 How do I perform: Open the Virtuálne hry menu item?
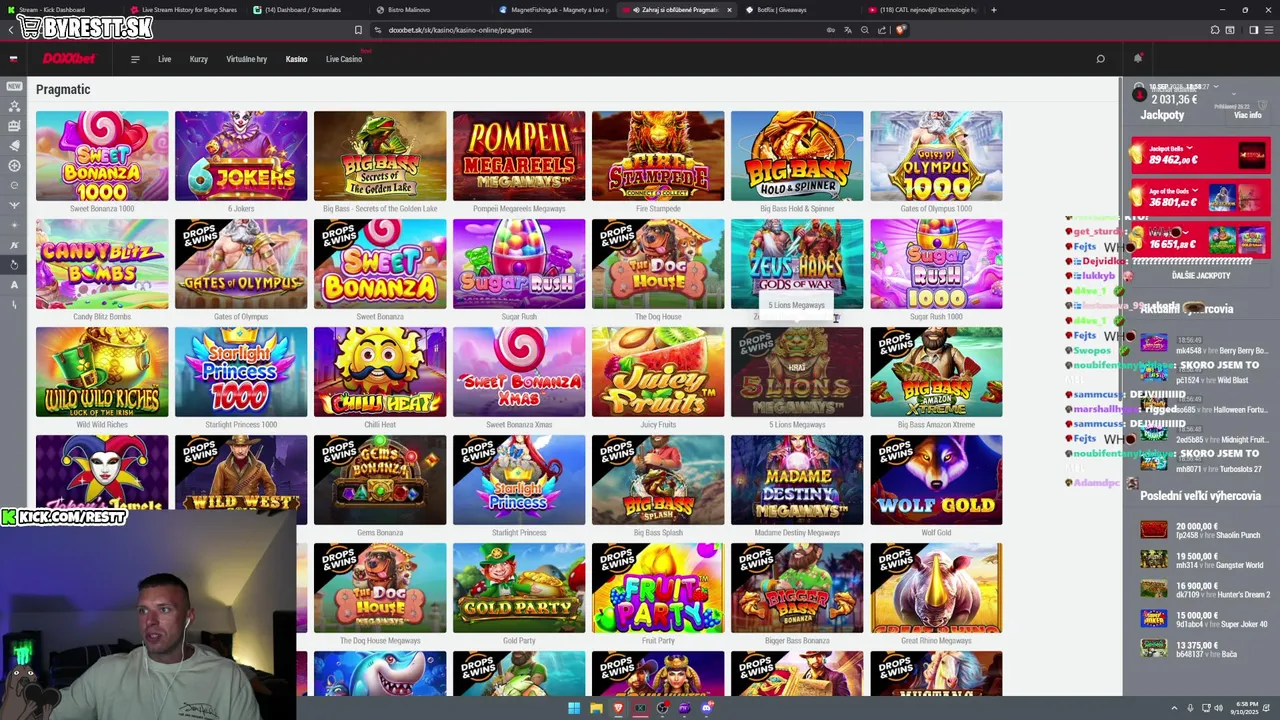tap(246, 59)
